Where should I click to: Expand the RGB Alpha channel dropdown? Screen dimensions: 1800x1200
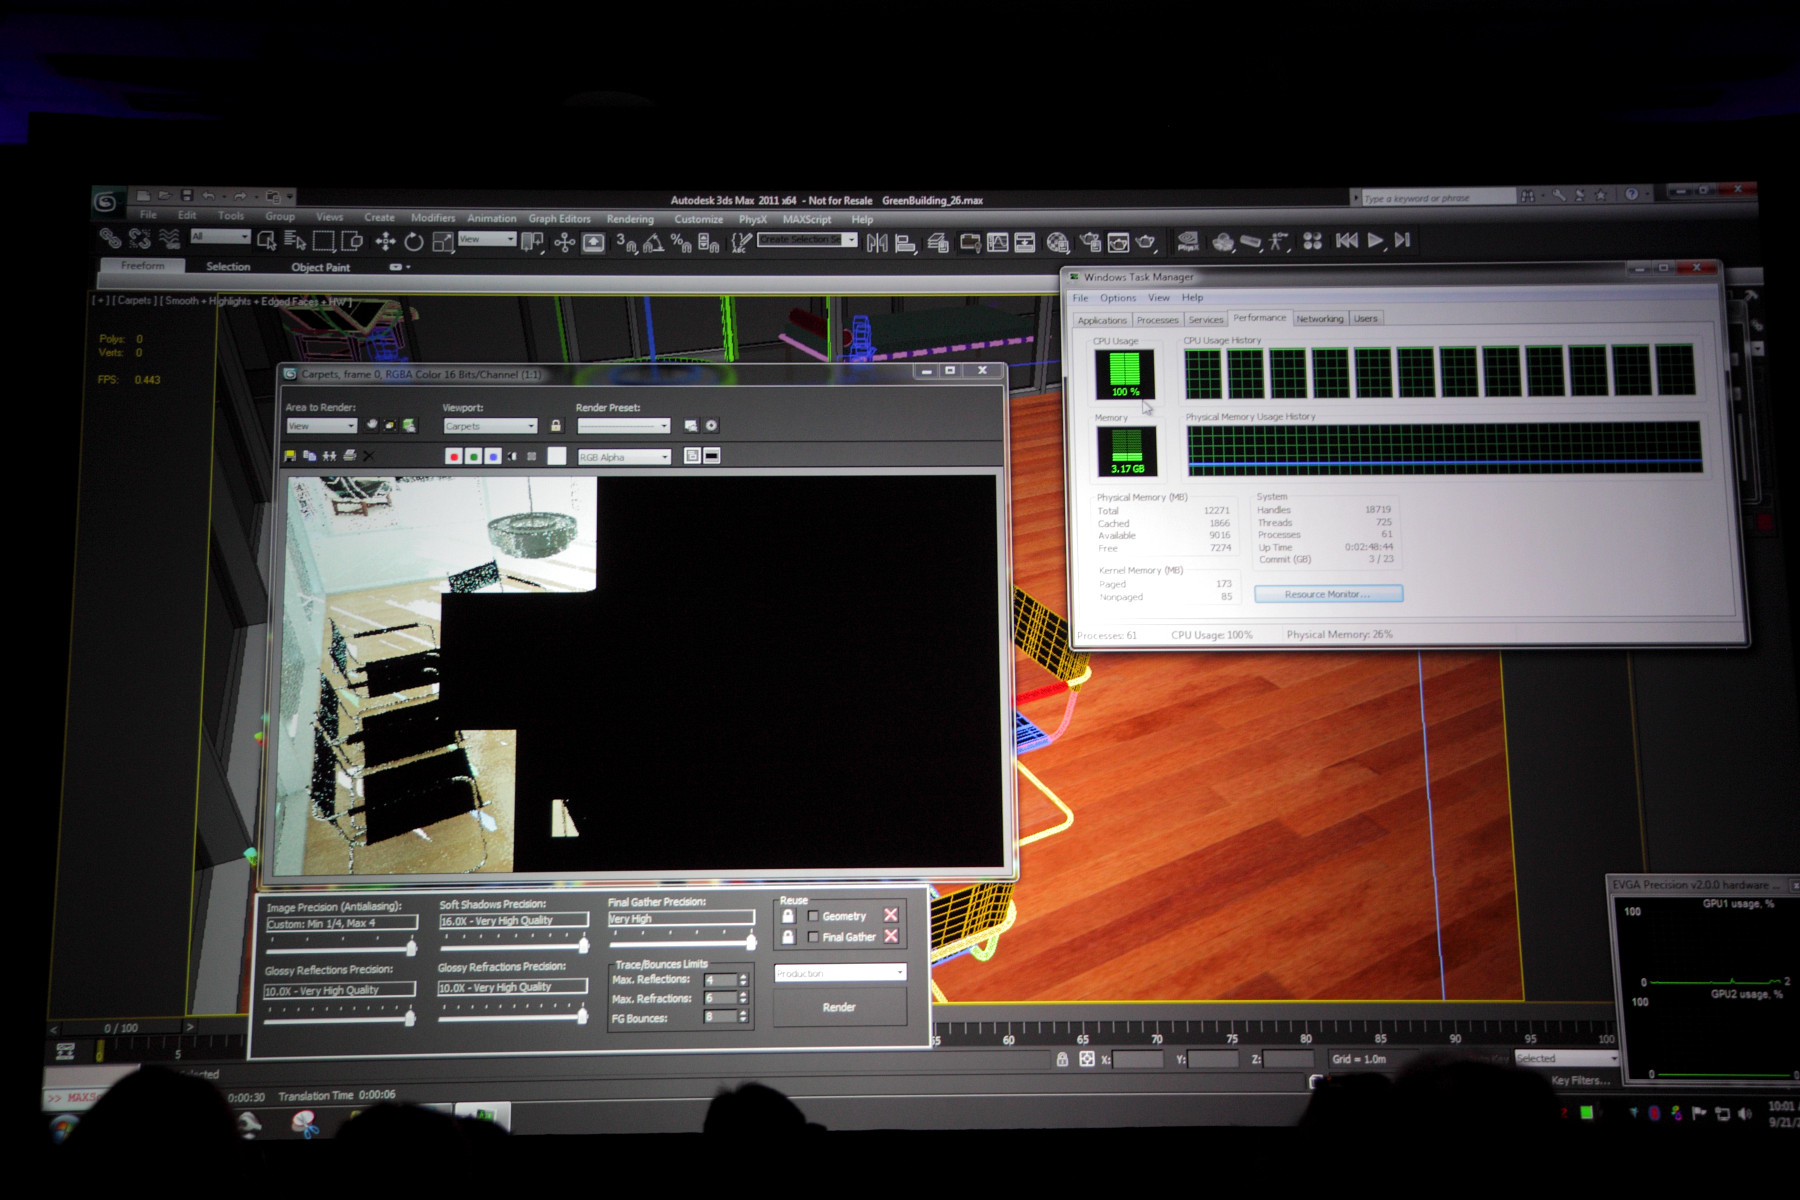click(x=624, y=457)
